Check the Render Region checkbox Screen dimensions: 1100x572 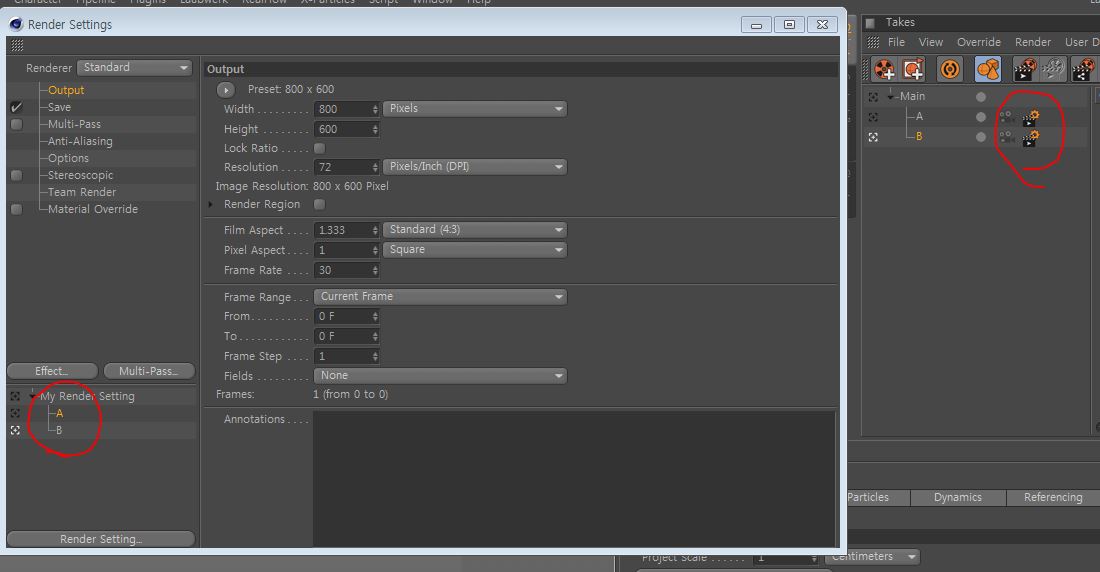[319, 204]
